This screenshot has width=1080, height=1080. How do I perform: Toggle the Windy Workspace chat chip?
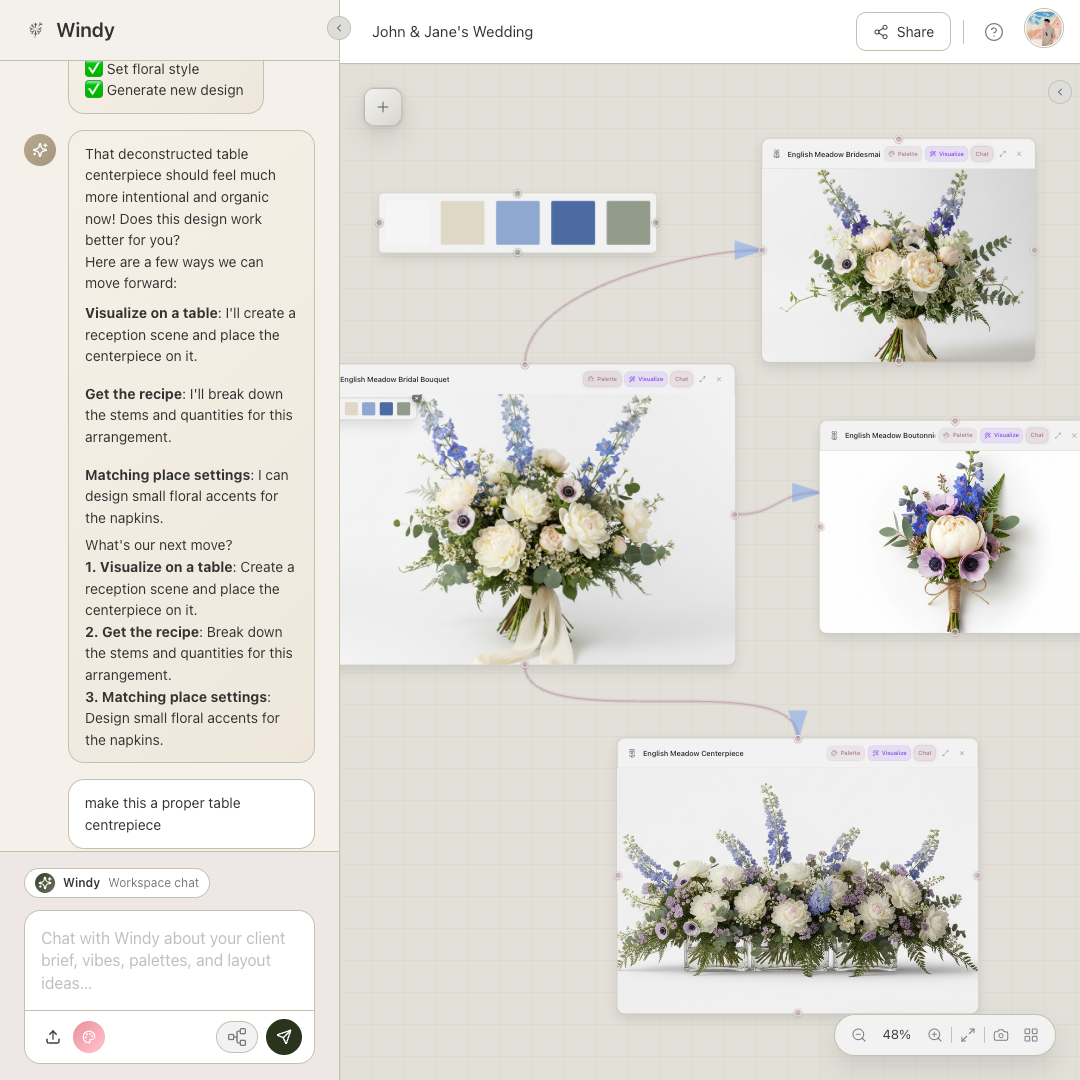coord(117,883)
